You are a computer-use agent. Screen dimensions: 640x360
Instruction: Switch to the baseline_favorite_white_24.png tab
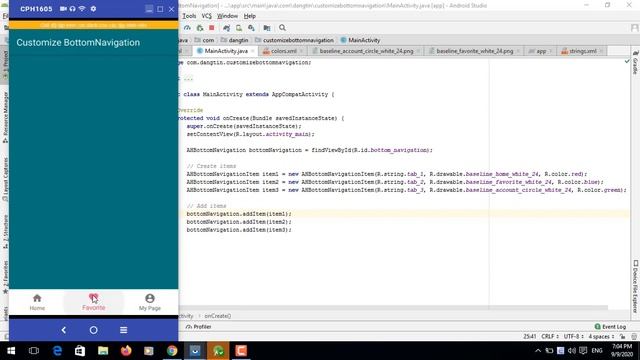[474, 51]
